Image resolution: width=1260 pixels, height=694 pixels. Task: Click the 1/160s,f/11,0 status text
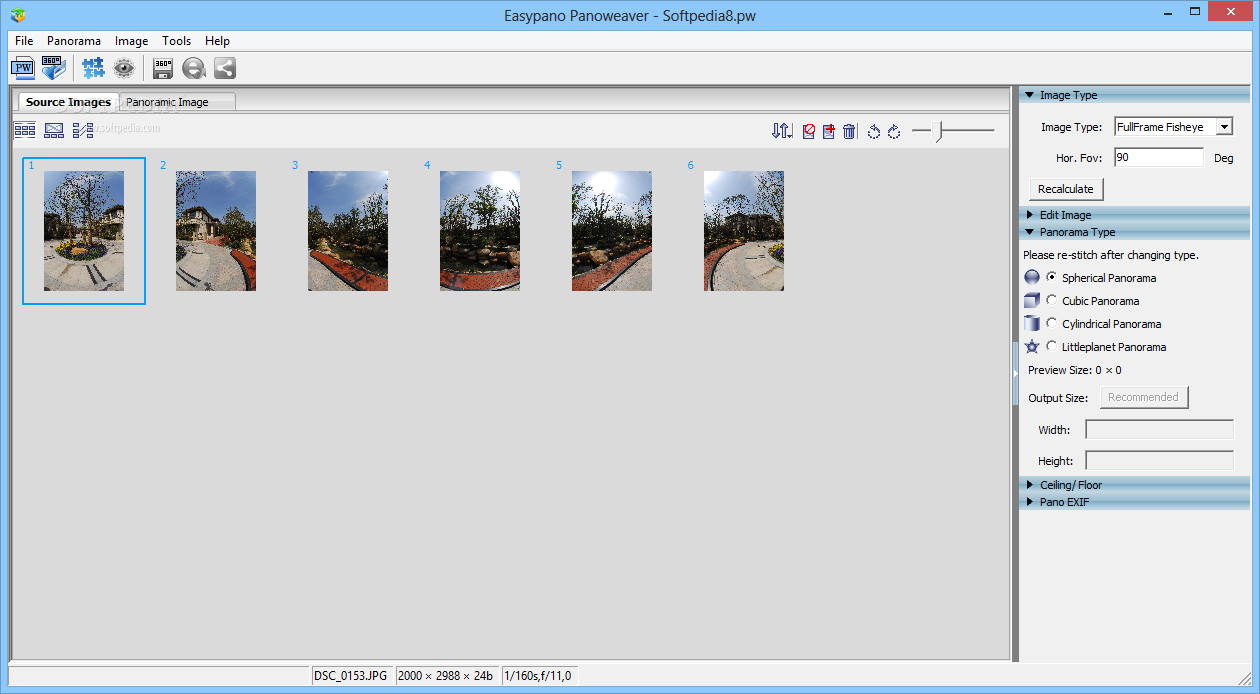[x=538, y=676]
